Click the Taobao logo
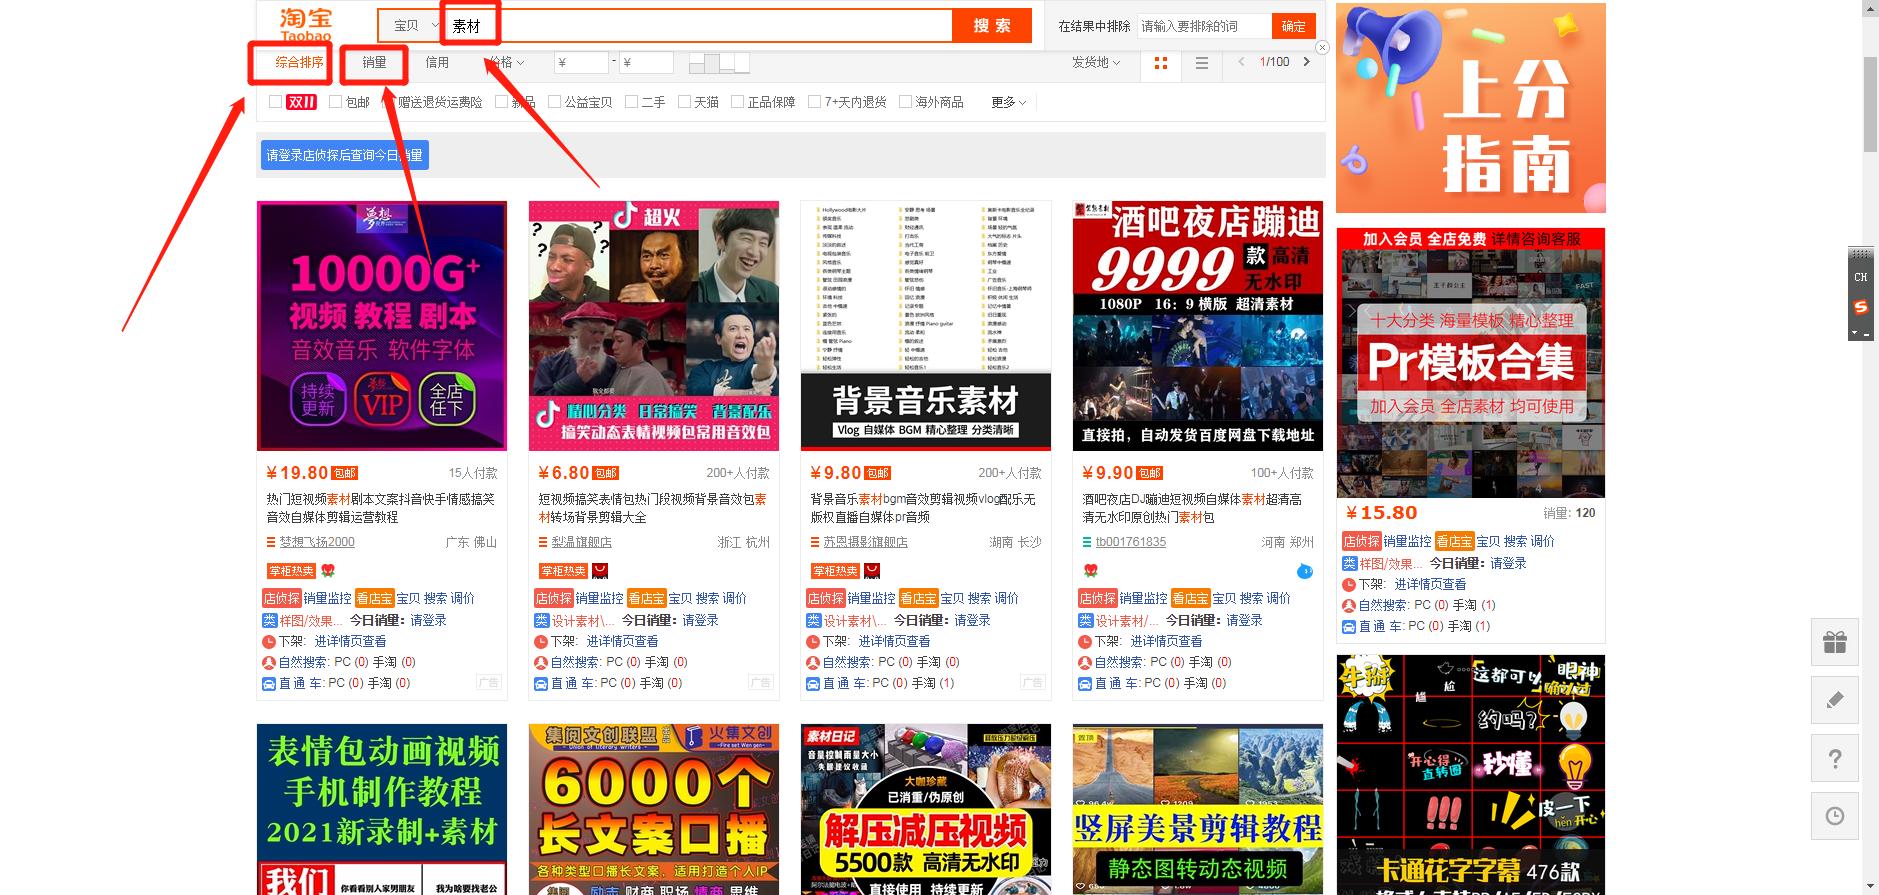The height and width of the screenshot is (895, 1879). point(305,24)
